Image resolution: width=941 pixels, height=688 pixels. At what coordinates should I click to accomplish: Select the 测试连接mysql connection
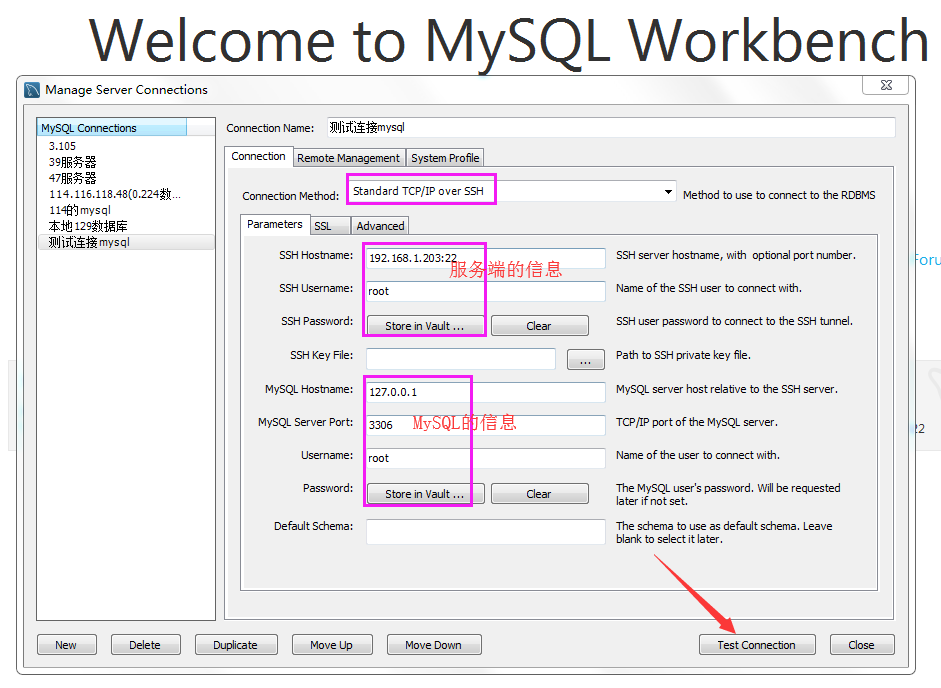click(x=126, y=243)
